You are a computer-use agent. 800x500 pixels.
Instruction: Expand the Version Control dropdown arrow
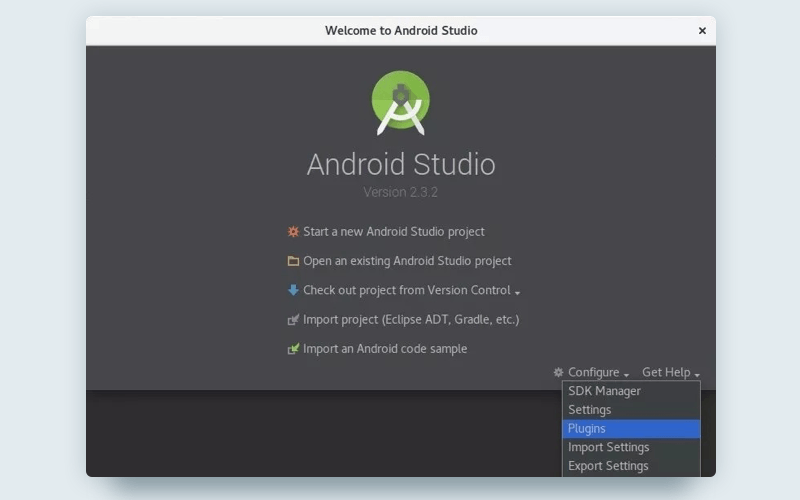tap(517, 293)
